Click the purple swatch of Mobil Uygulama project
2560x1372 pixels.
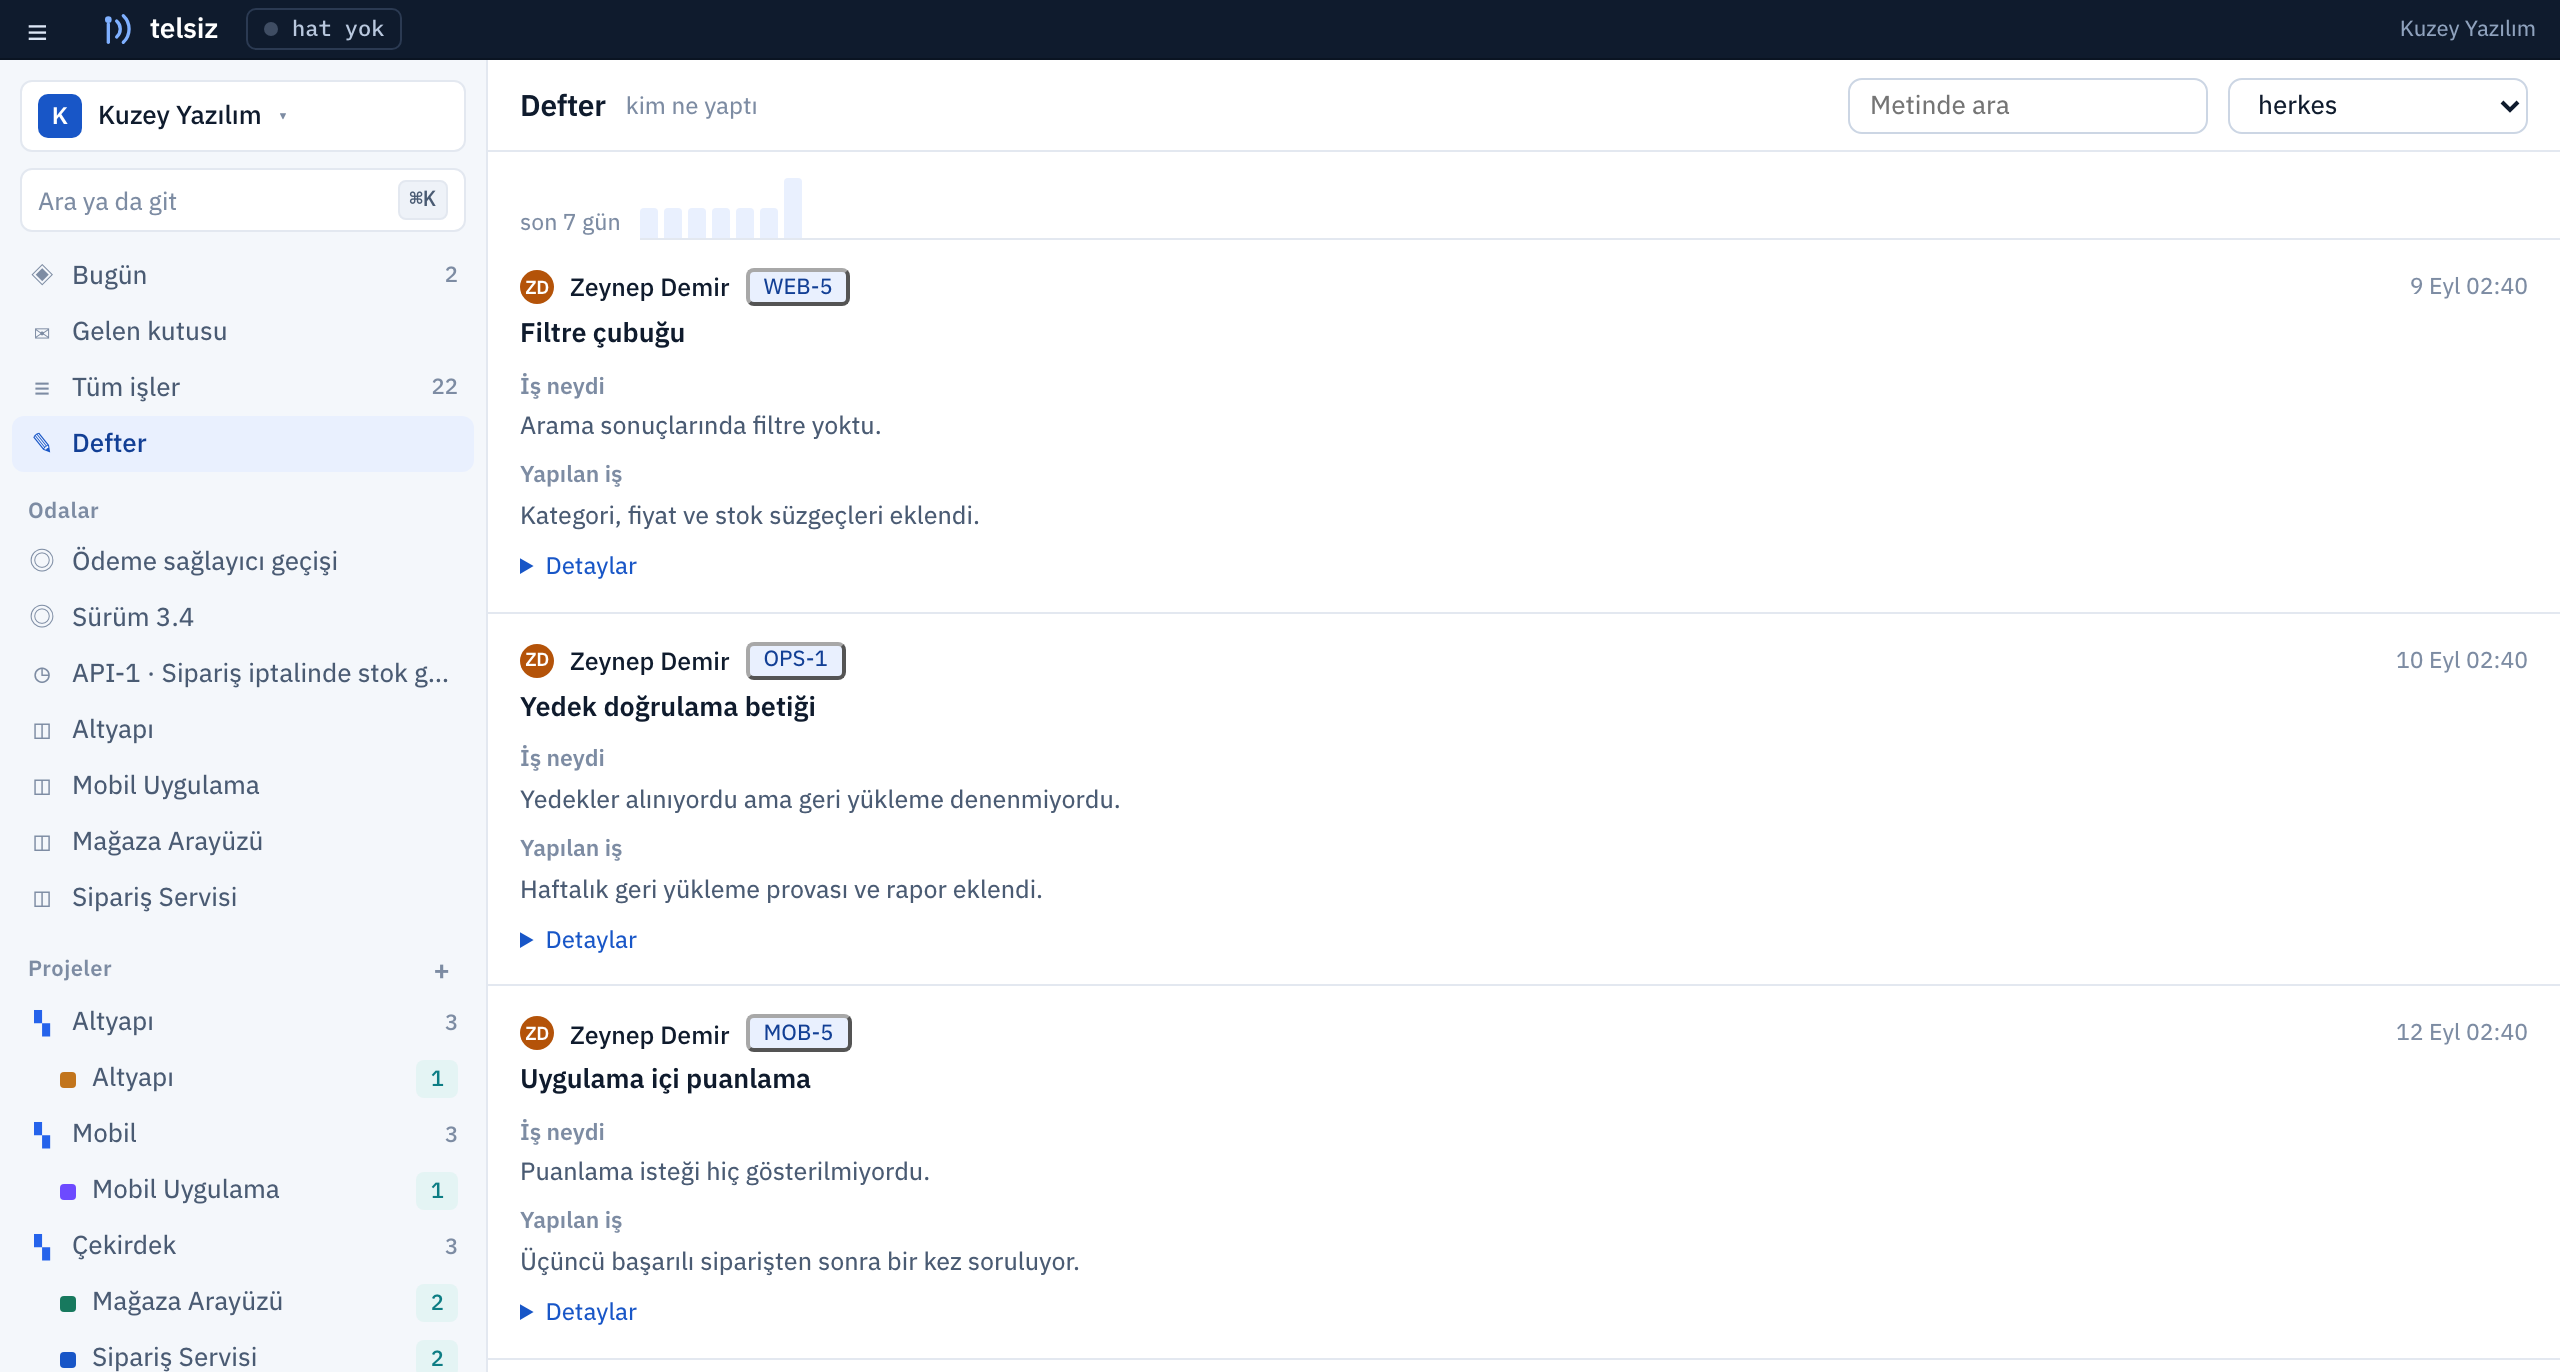pos(68,1191)
